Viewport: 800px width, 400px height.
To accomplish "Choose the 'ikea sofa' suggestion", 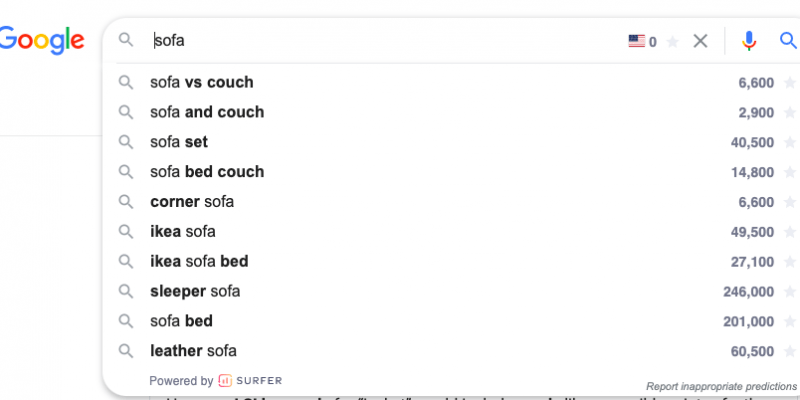I will (183, 232).
